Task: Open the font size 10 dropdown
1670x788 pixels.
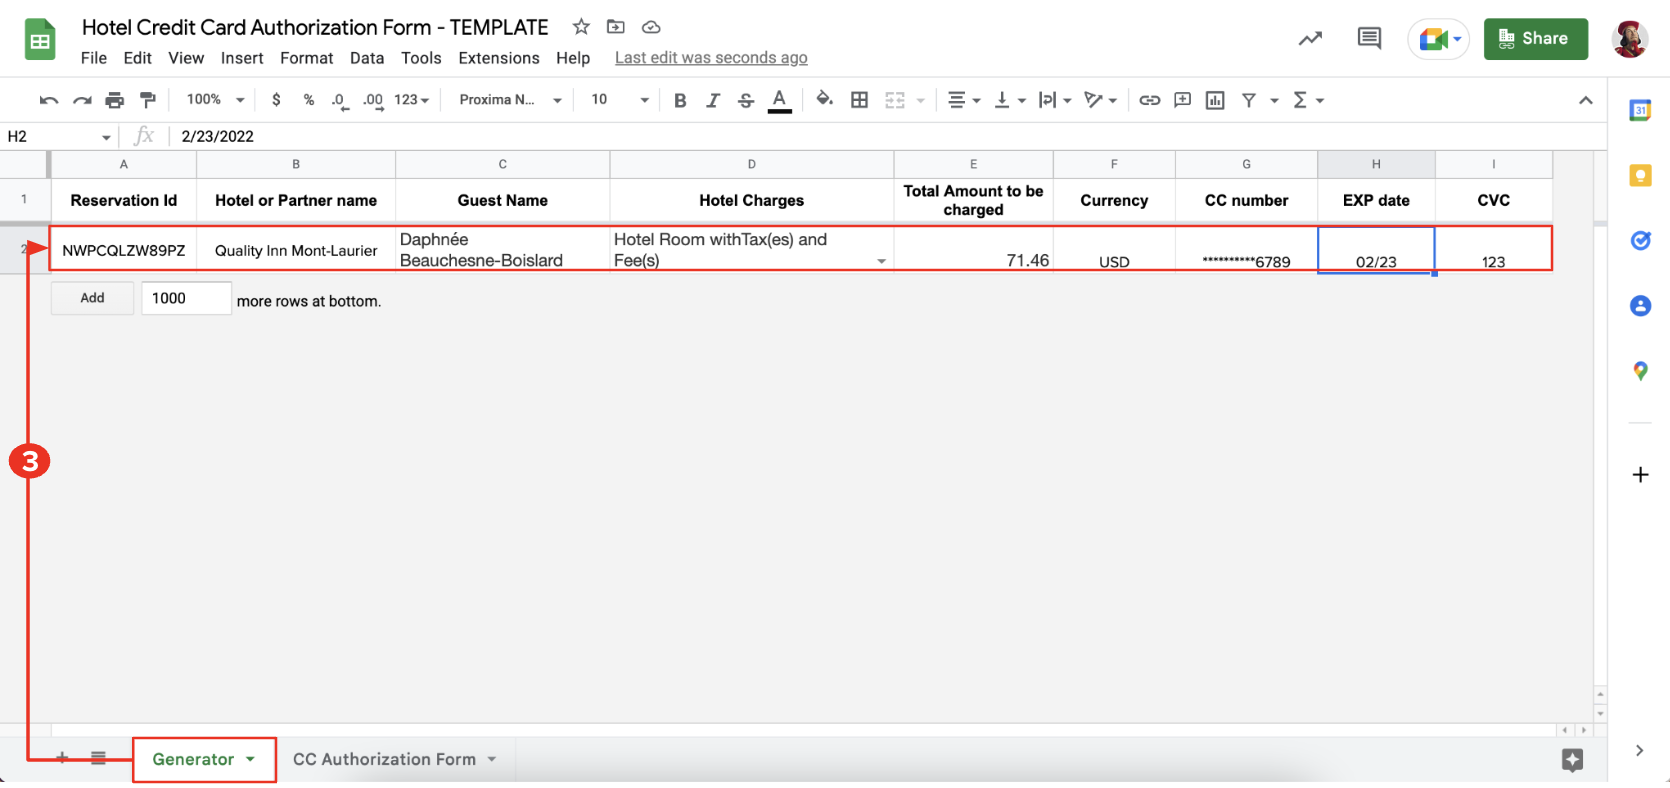Action: (x=620, y=100)
